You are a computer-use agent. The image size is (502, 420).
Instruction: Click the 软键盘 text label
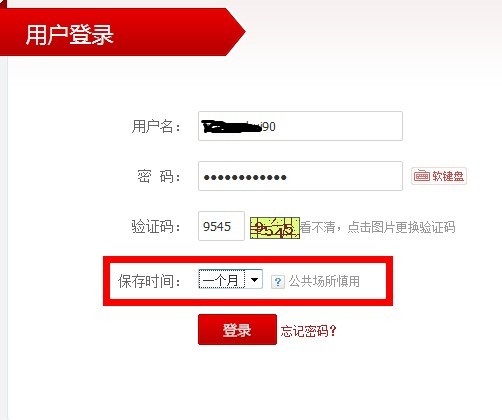point(448,176)
